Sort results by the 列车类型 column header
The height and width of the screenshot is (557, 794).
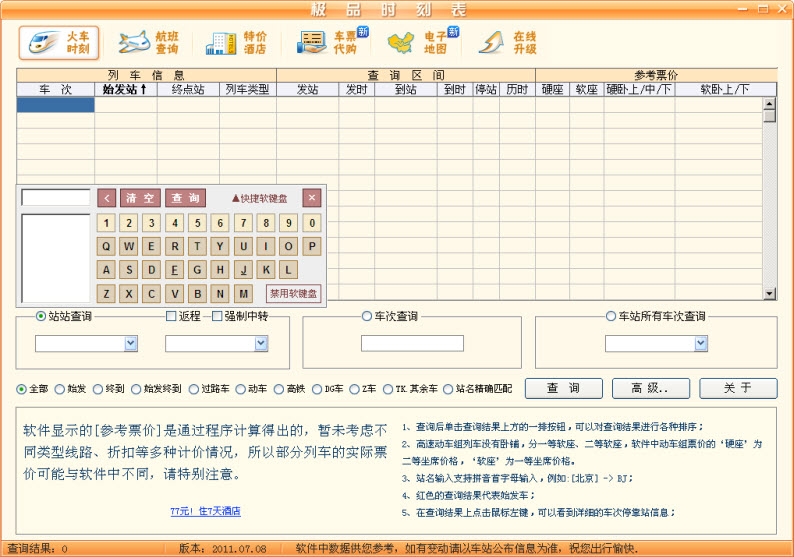pos(247,89)
